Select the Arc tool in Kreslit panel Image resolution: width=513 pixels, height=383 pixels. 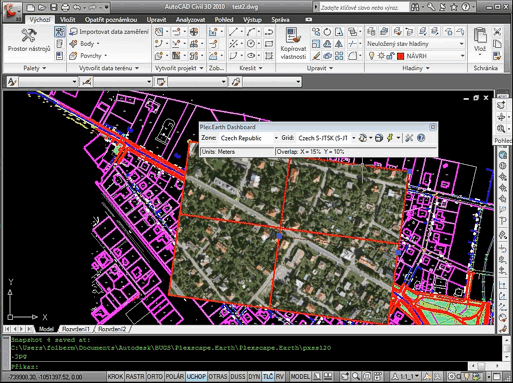[251, 32]
